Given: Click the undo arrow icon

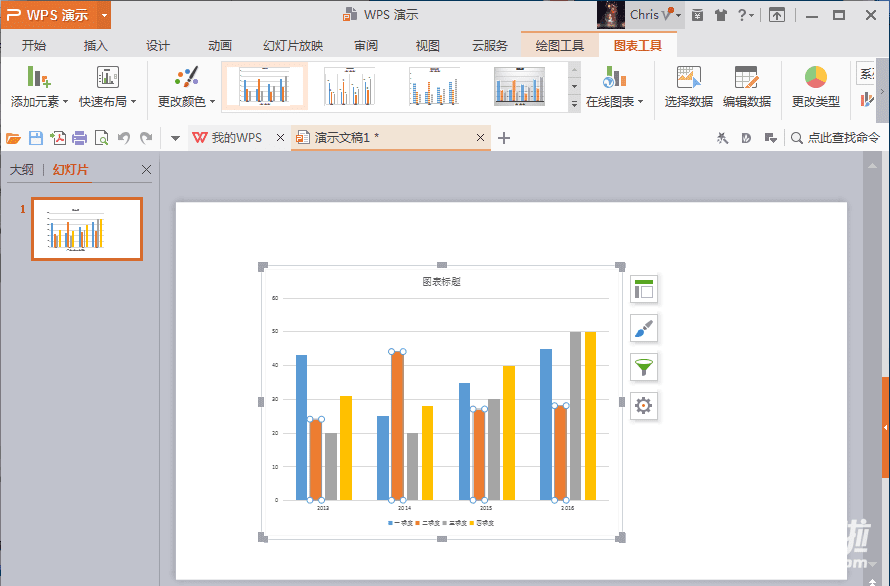Looking at the screenshot, I should coord(124,138).
